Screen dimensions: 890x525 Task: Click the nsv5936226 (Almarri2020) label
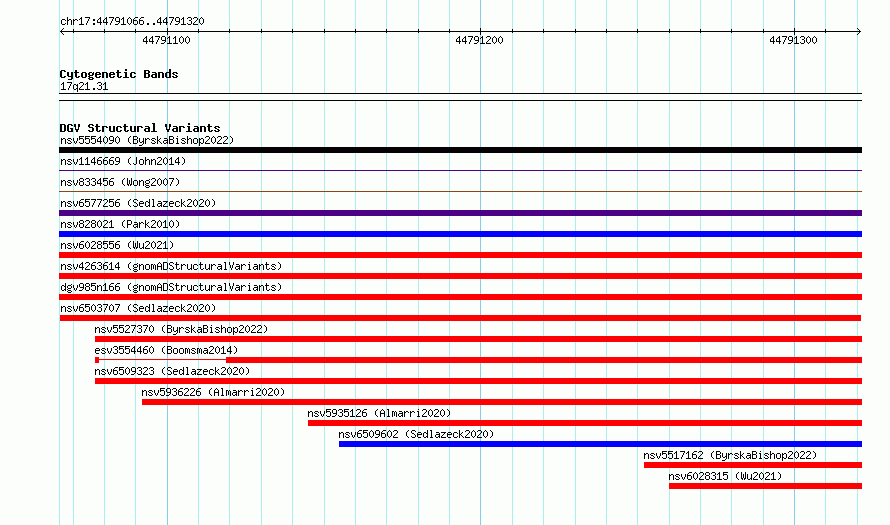213,392
